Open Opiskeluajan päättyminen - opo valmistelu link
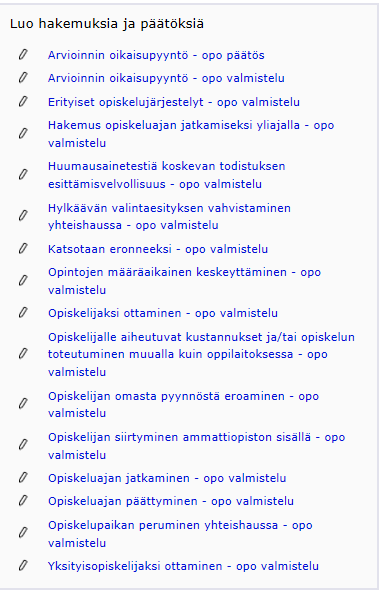381x591 pixels. tap(171, 501)
